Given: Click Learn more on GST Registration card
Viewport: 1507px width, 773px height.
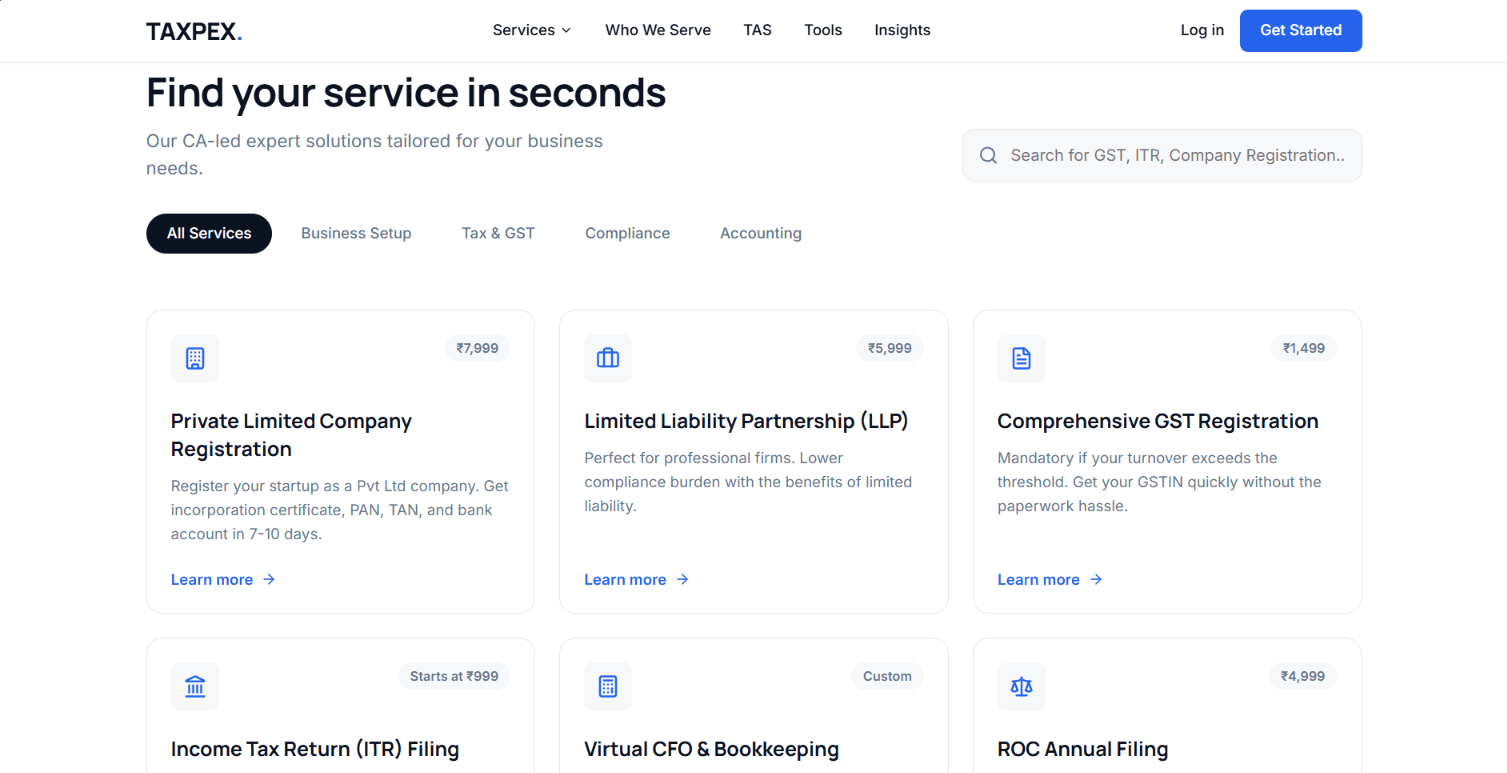Looking at the screenshot, I should pyautogui.click(x=1050, y=580).
